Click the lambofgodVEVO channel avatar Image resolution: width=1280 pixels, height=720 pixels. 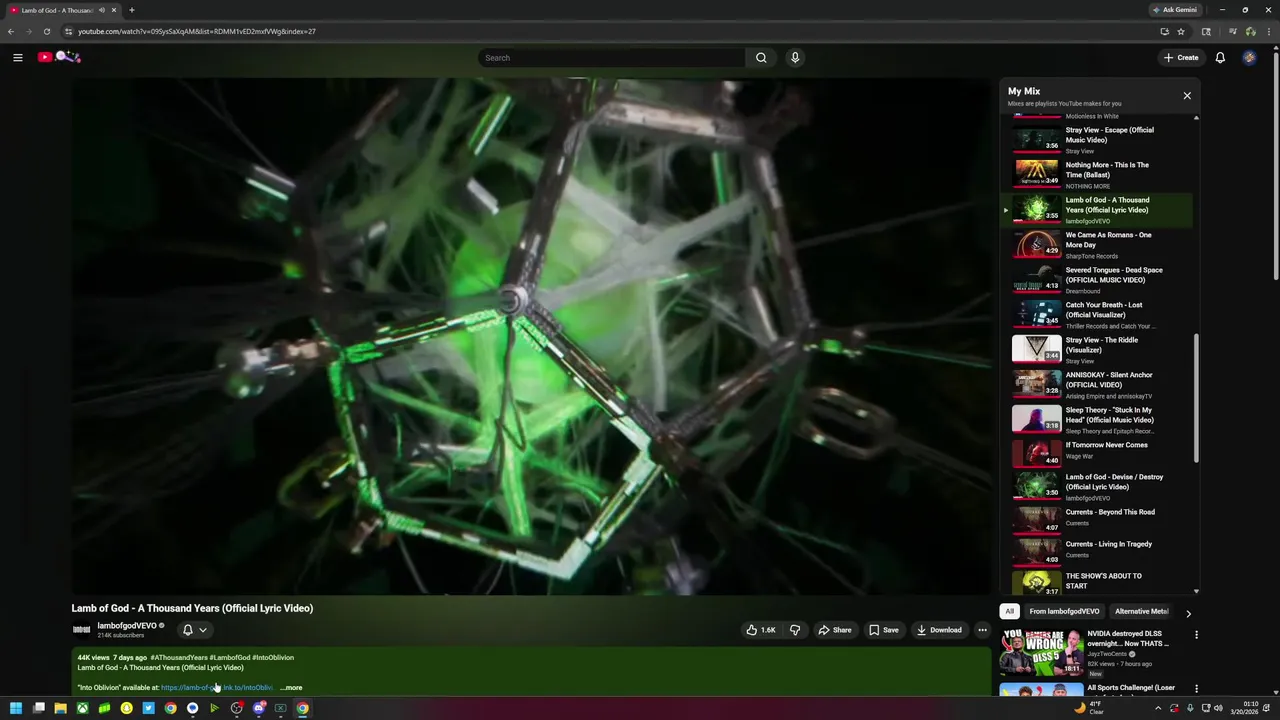pyautogui.click(x=82, y=630)
